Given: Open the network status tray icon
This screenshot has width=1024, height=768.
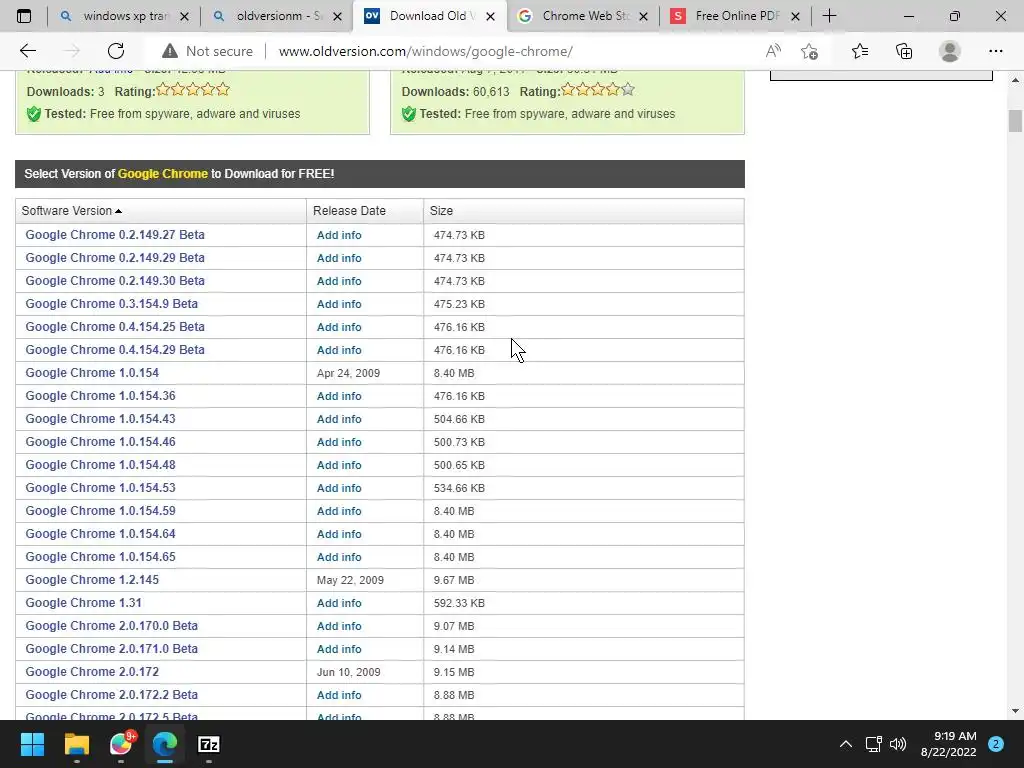Looking at the screenshot, I should [873, 744].
